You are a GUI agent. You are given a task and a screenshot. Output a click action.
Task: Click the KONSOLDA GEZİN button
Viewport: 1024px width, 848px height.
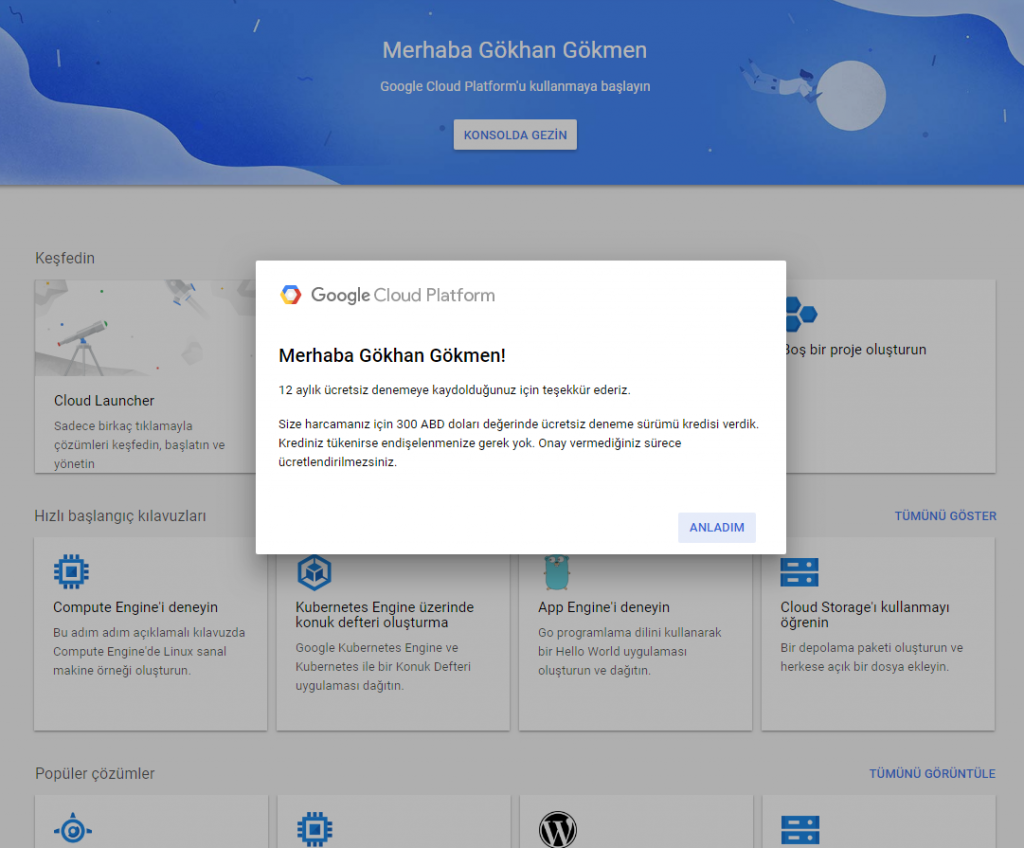point(515,135)
